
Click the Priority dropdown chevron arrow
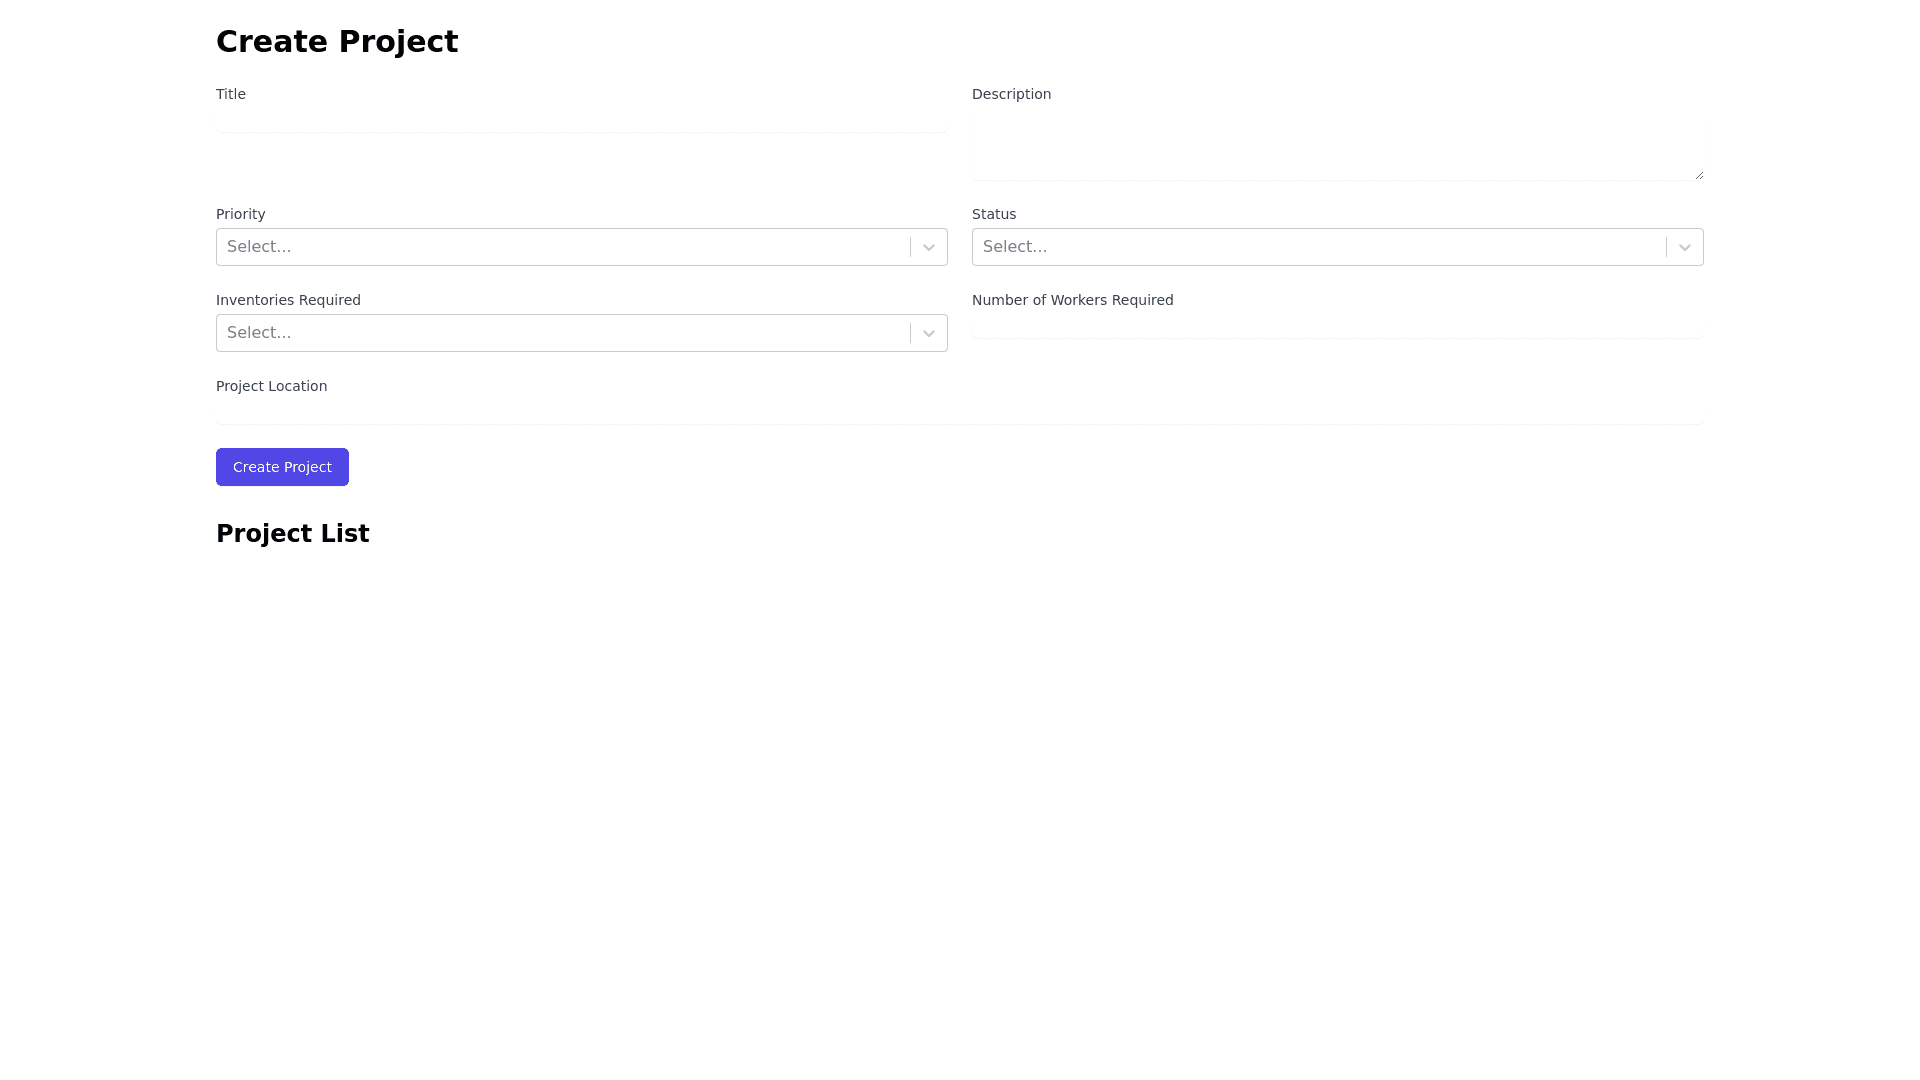(x=929, y=247)
